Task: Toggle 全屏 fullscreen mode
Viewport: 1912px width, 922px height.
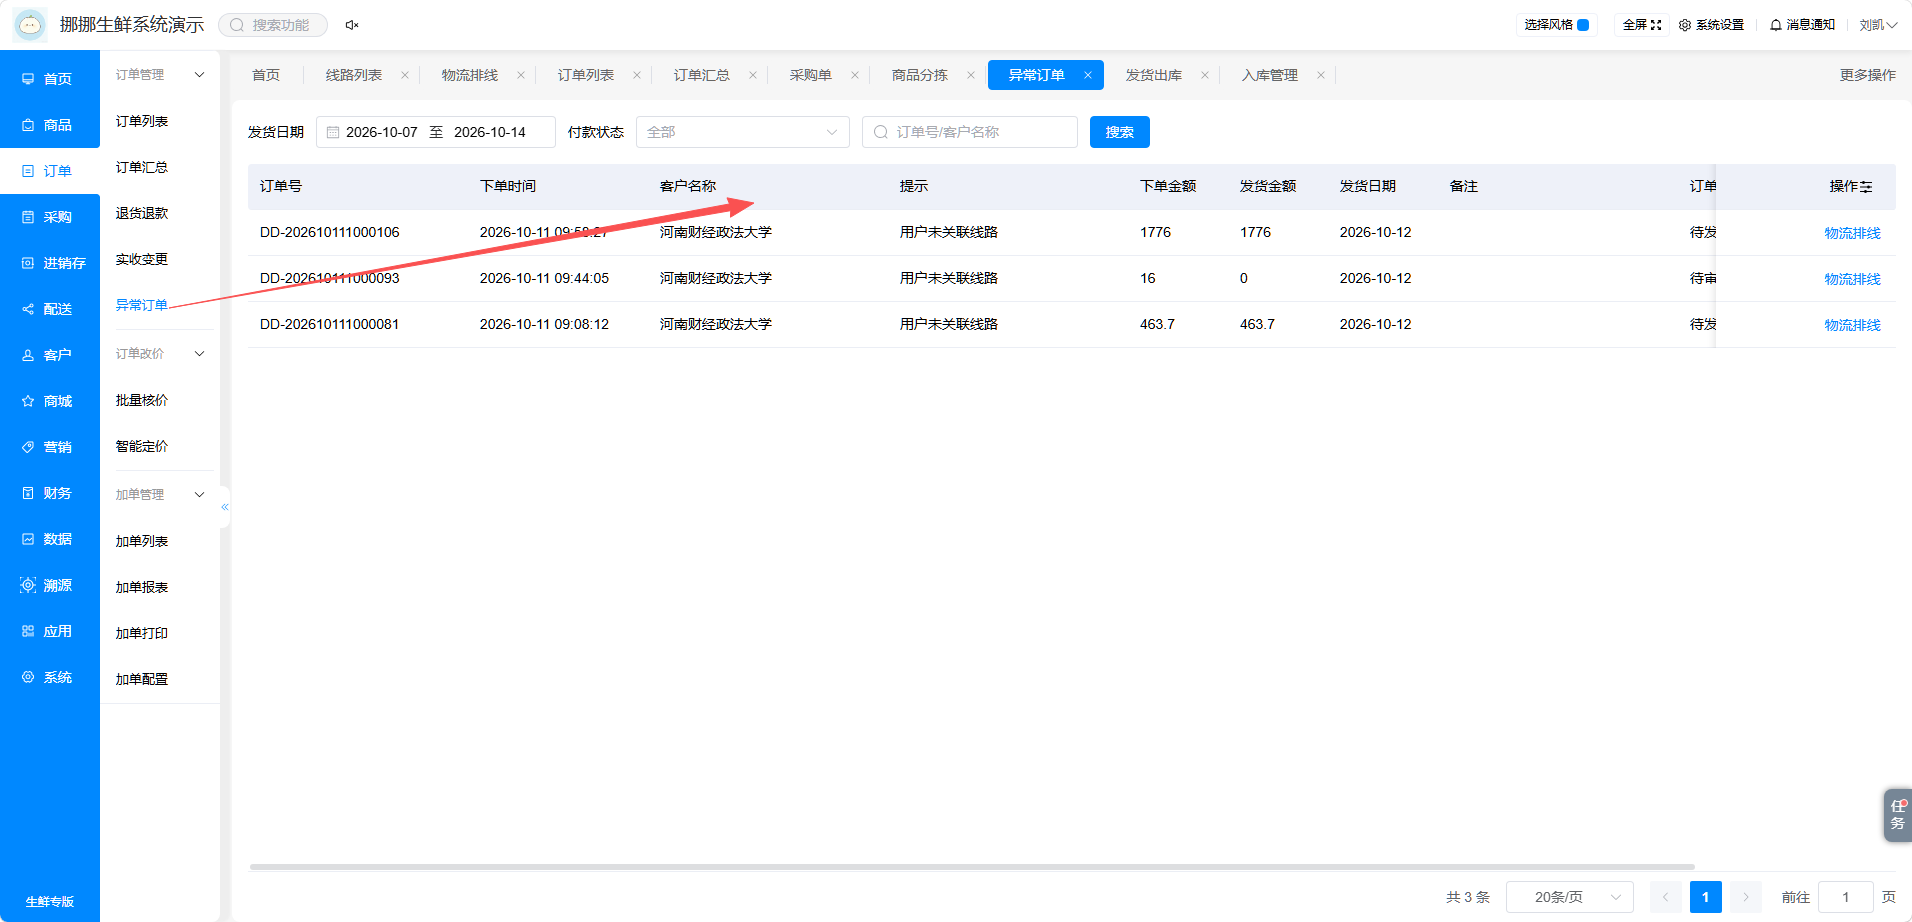Action: [x=1642, y=25]
